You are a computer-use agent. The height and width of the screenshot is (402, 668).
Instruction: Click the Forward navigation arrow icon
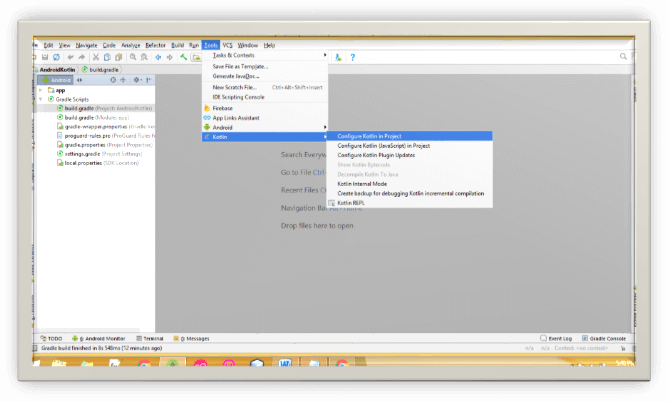pyautogui.click(x=170, y=57)
